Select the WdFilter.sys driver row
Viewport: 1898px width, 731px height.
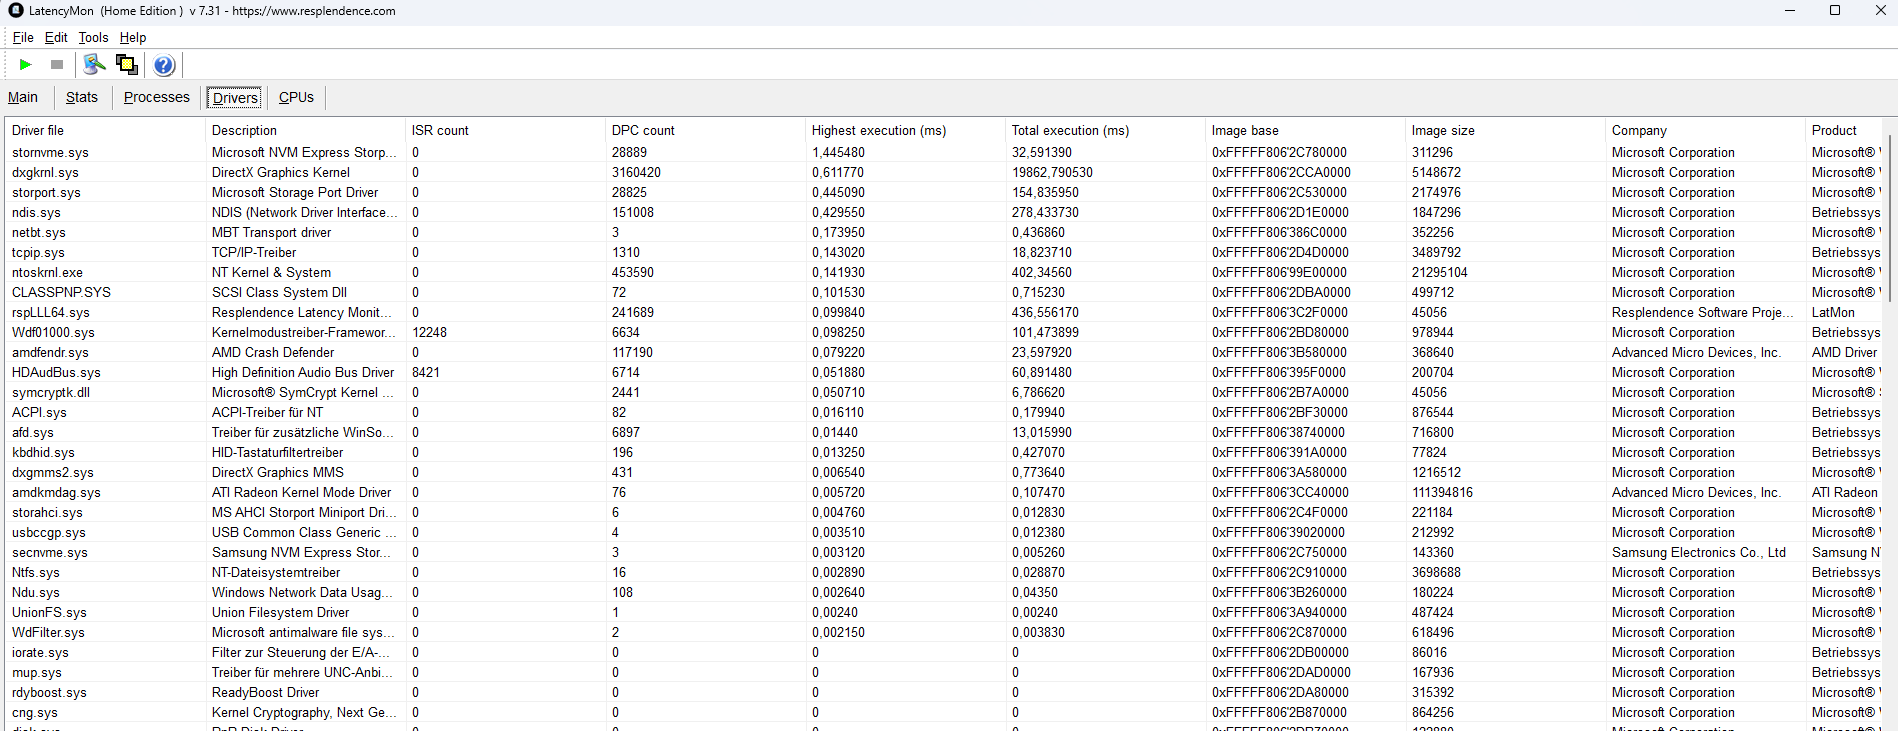pos(945,632)
